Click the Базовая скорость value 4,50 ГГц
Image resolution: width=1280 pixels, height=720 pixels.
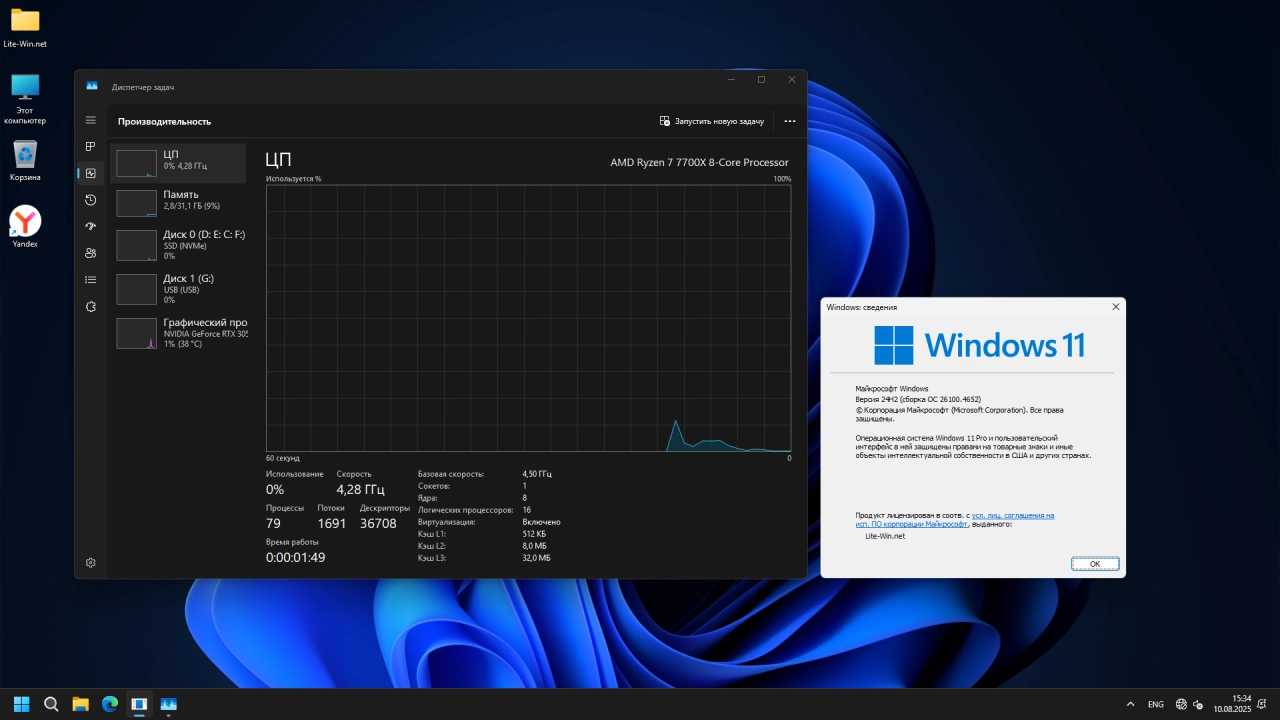[x=537, y=474]
